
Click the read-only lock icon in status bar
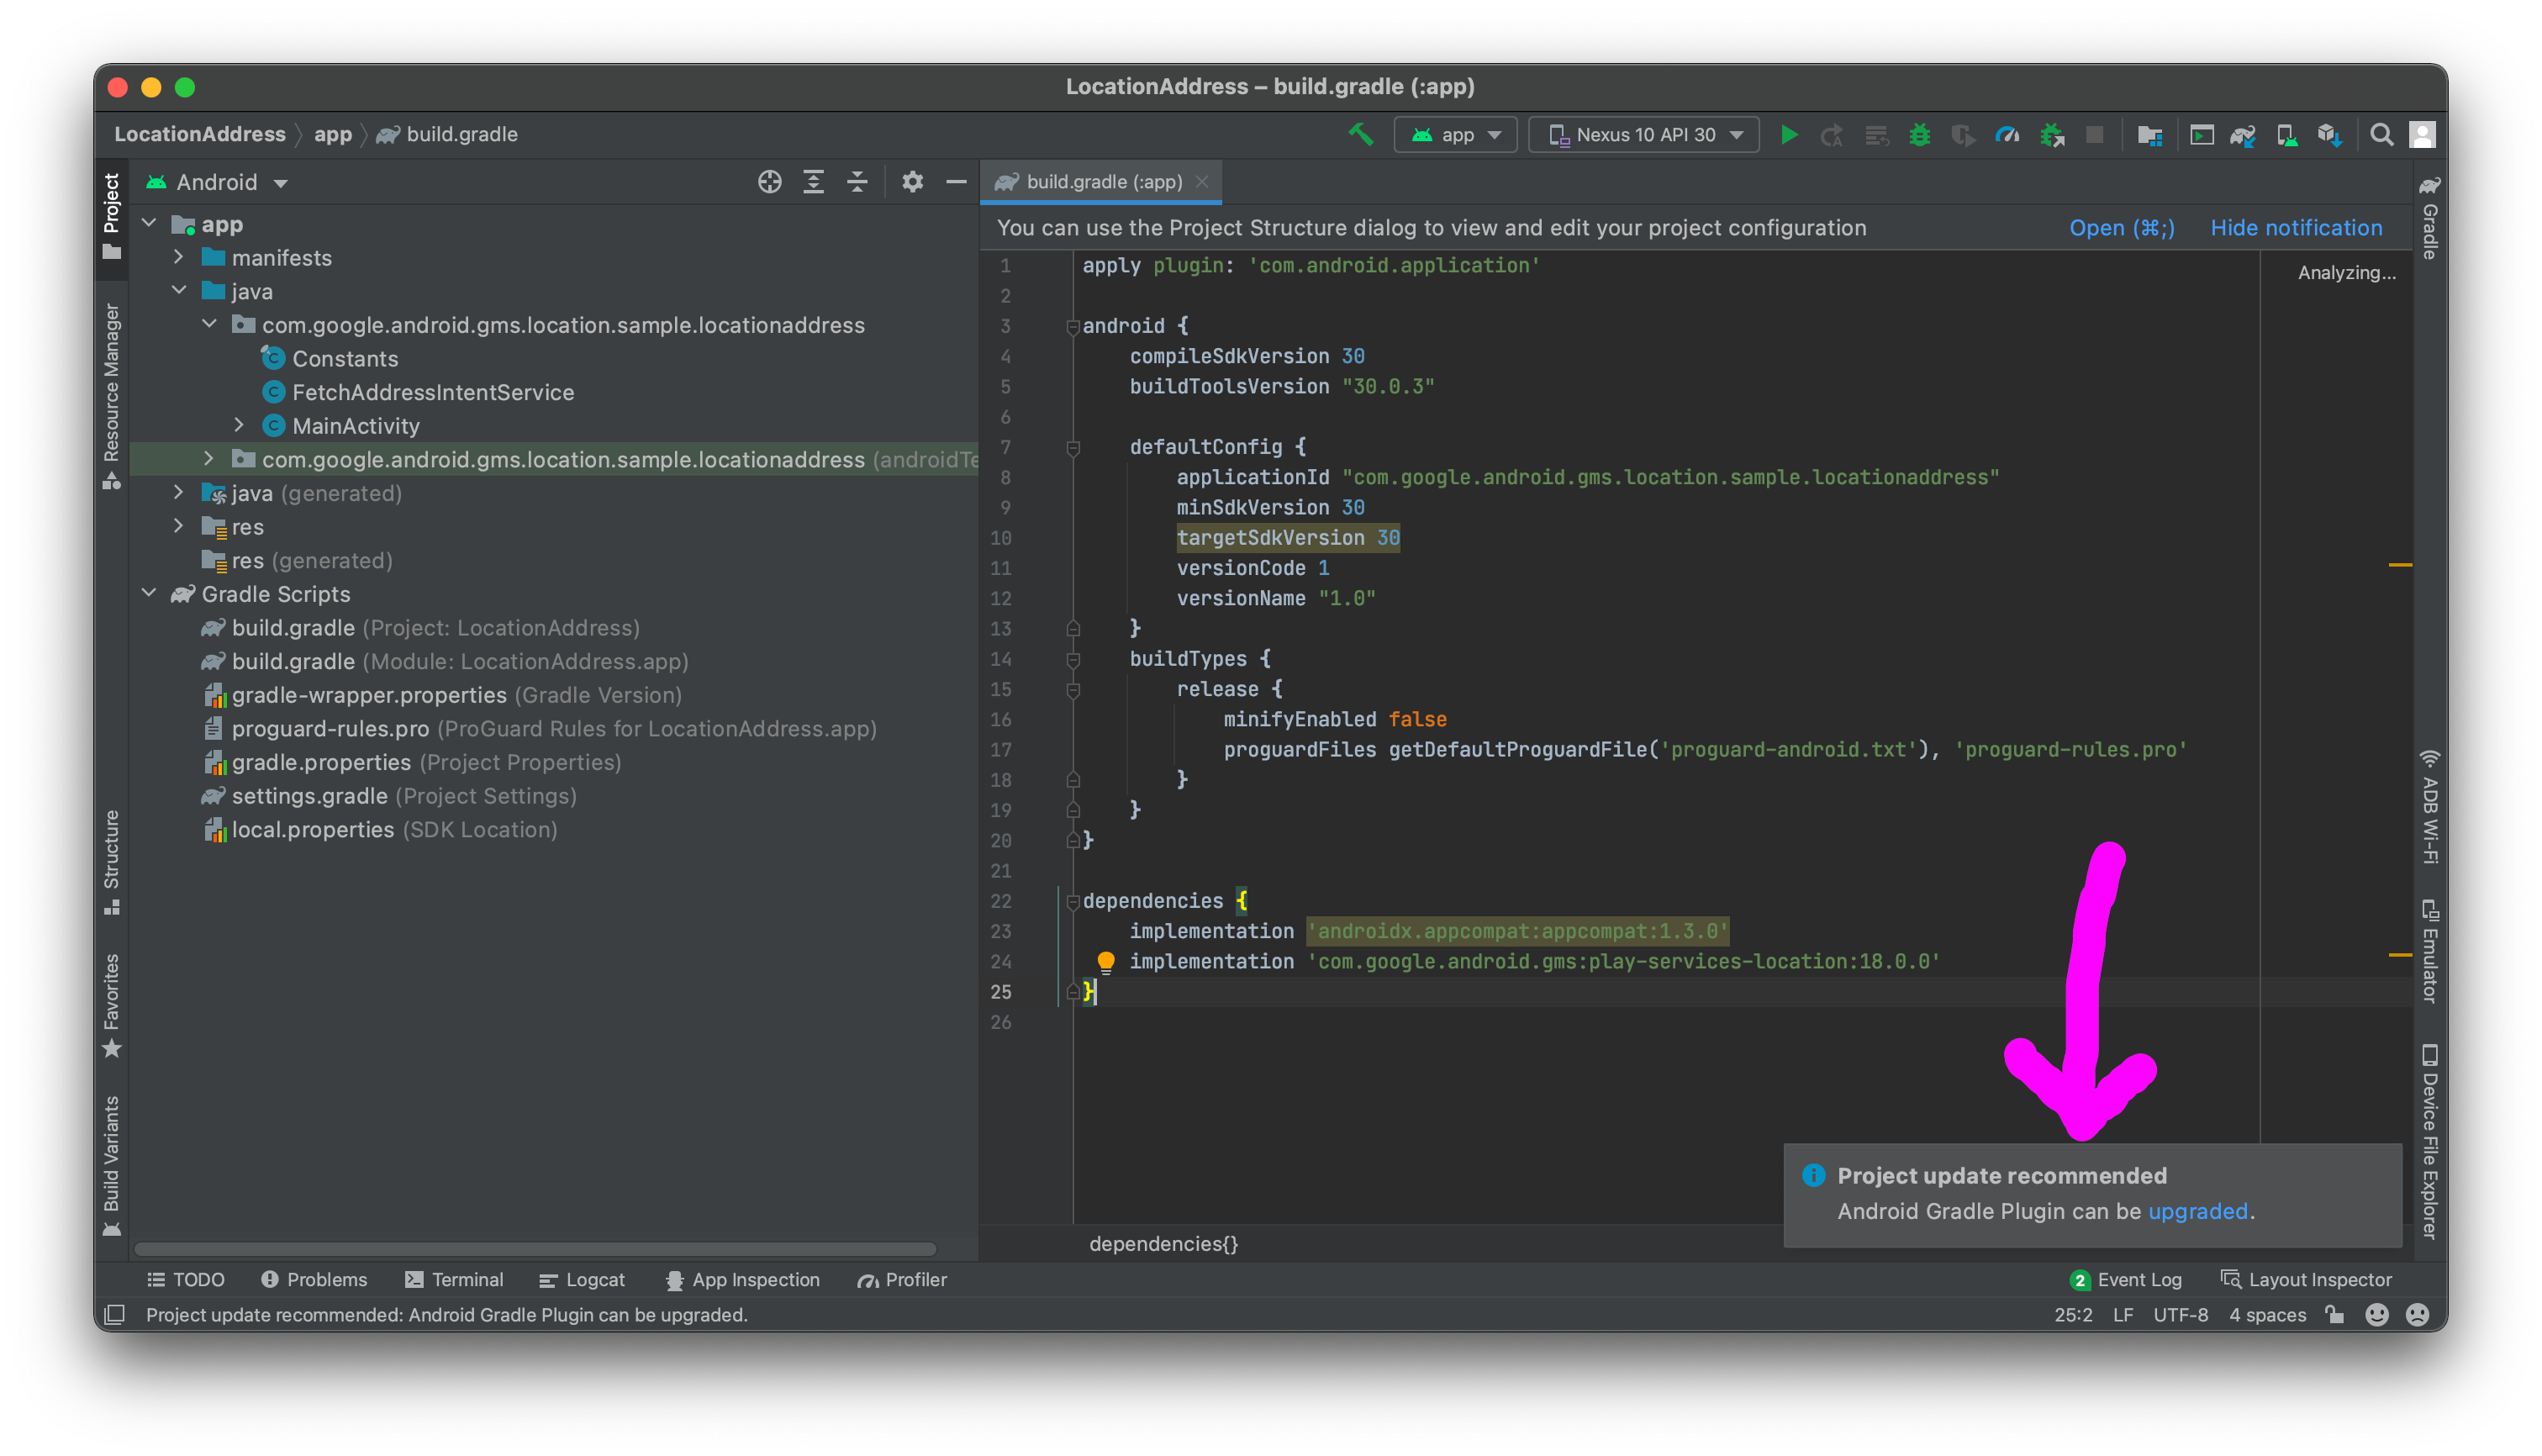coord(2335,1315)
